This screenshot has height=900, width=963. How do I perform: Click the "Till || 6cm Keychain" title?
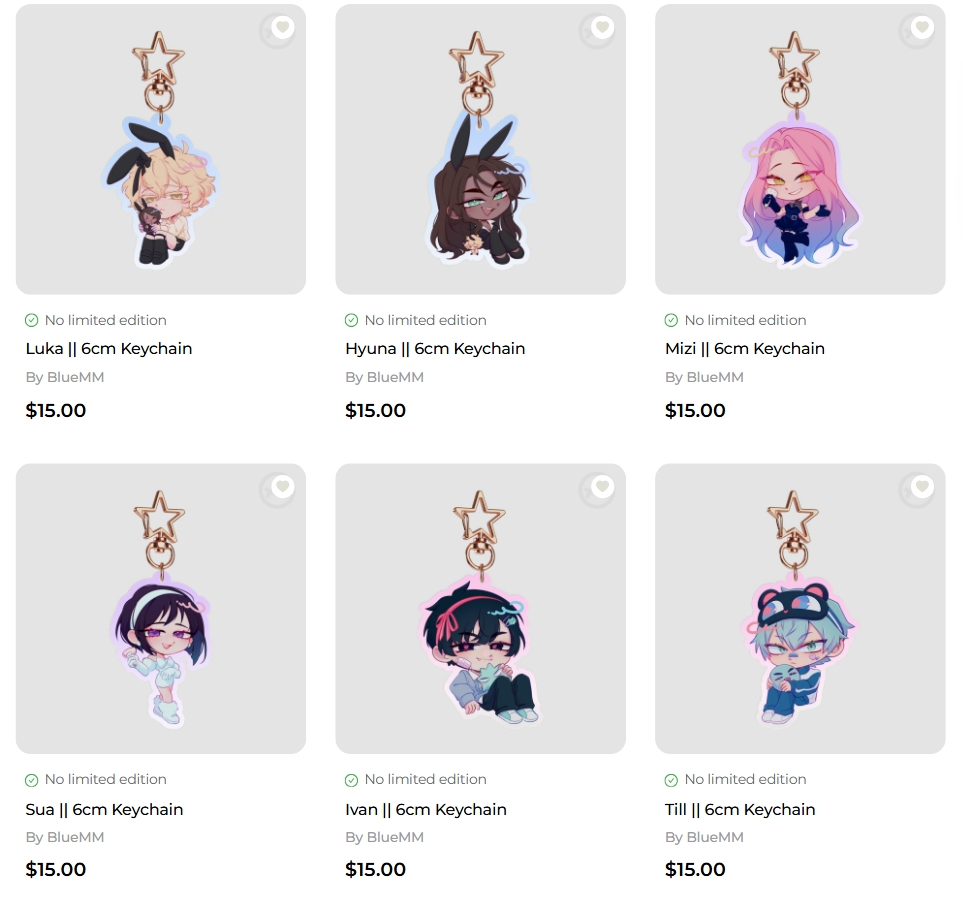(740, 809)
